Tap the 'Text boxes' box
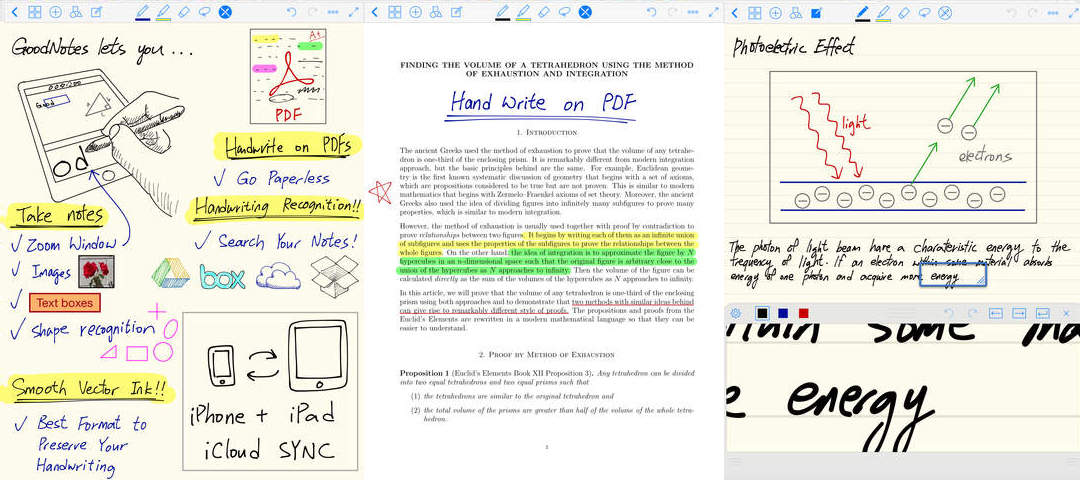 pos(65,302)
